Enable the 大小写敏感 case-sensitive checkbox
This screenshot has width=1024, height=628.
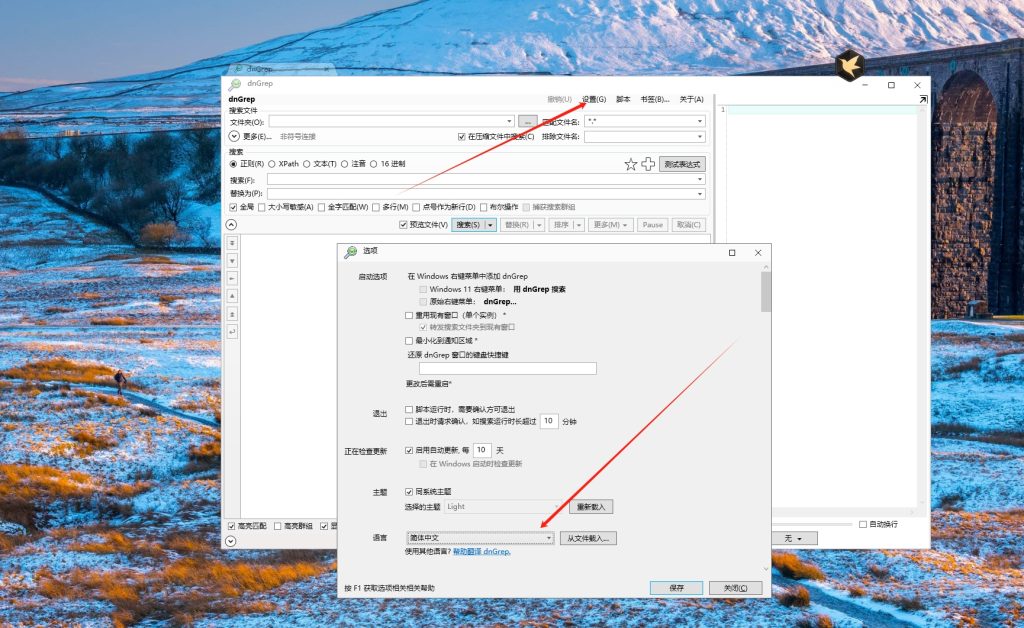(x=262, y=207)
